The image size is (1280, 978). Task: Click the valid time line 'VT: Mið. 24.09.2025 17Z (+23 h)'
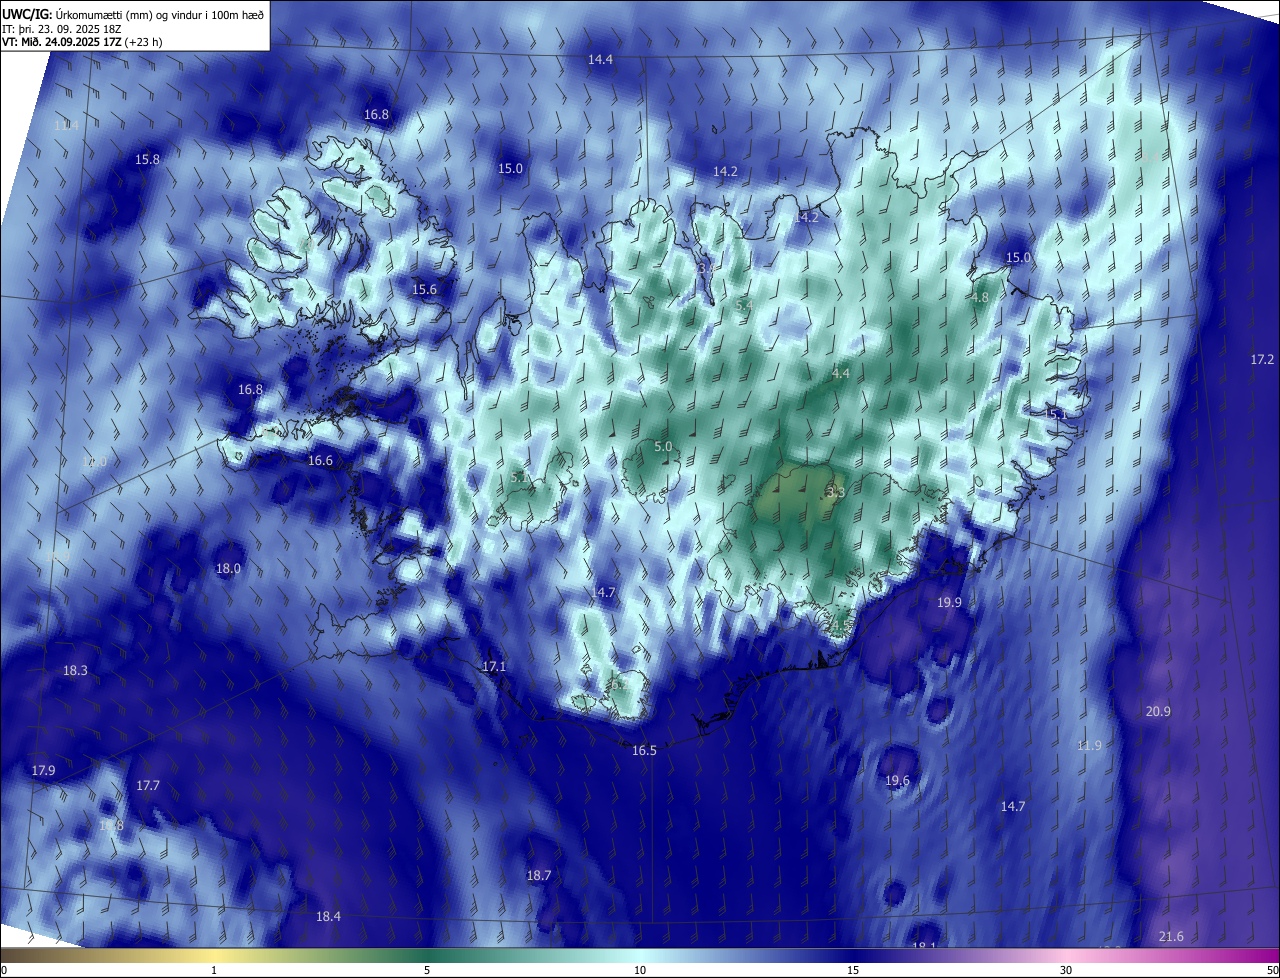[x=82, y=43]
